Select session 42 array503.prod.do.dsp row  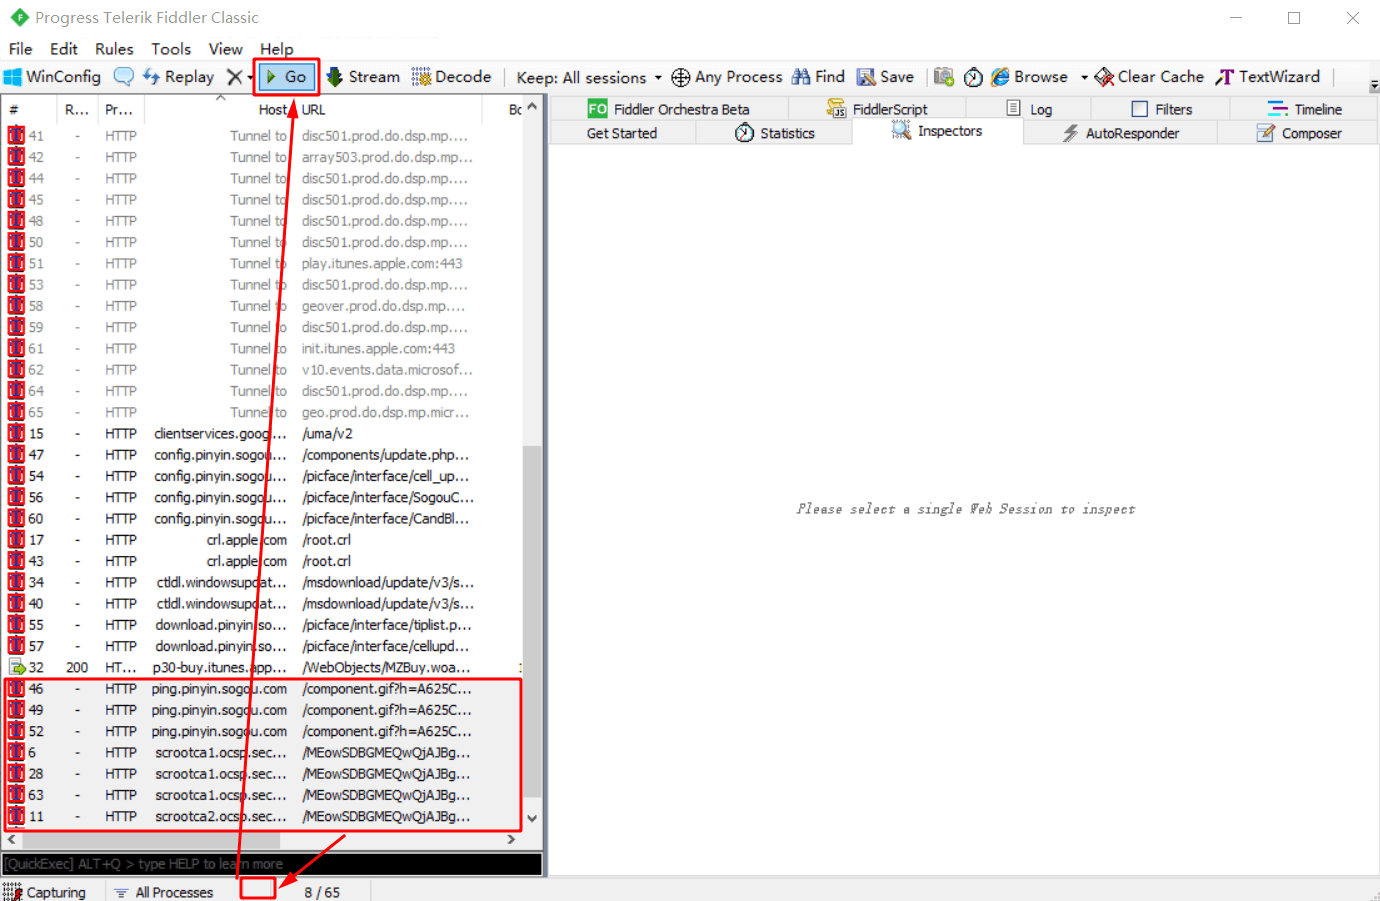point(263,157)
